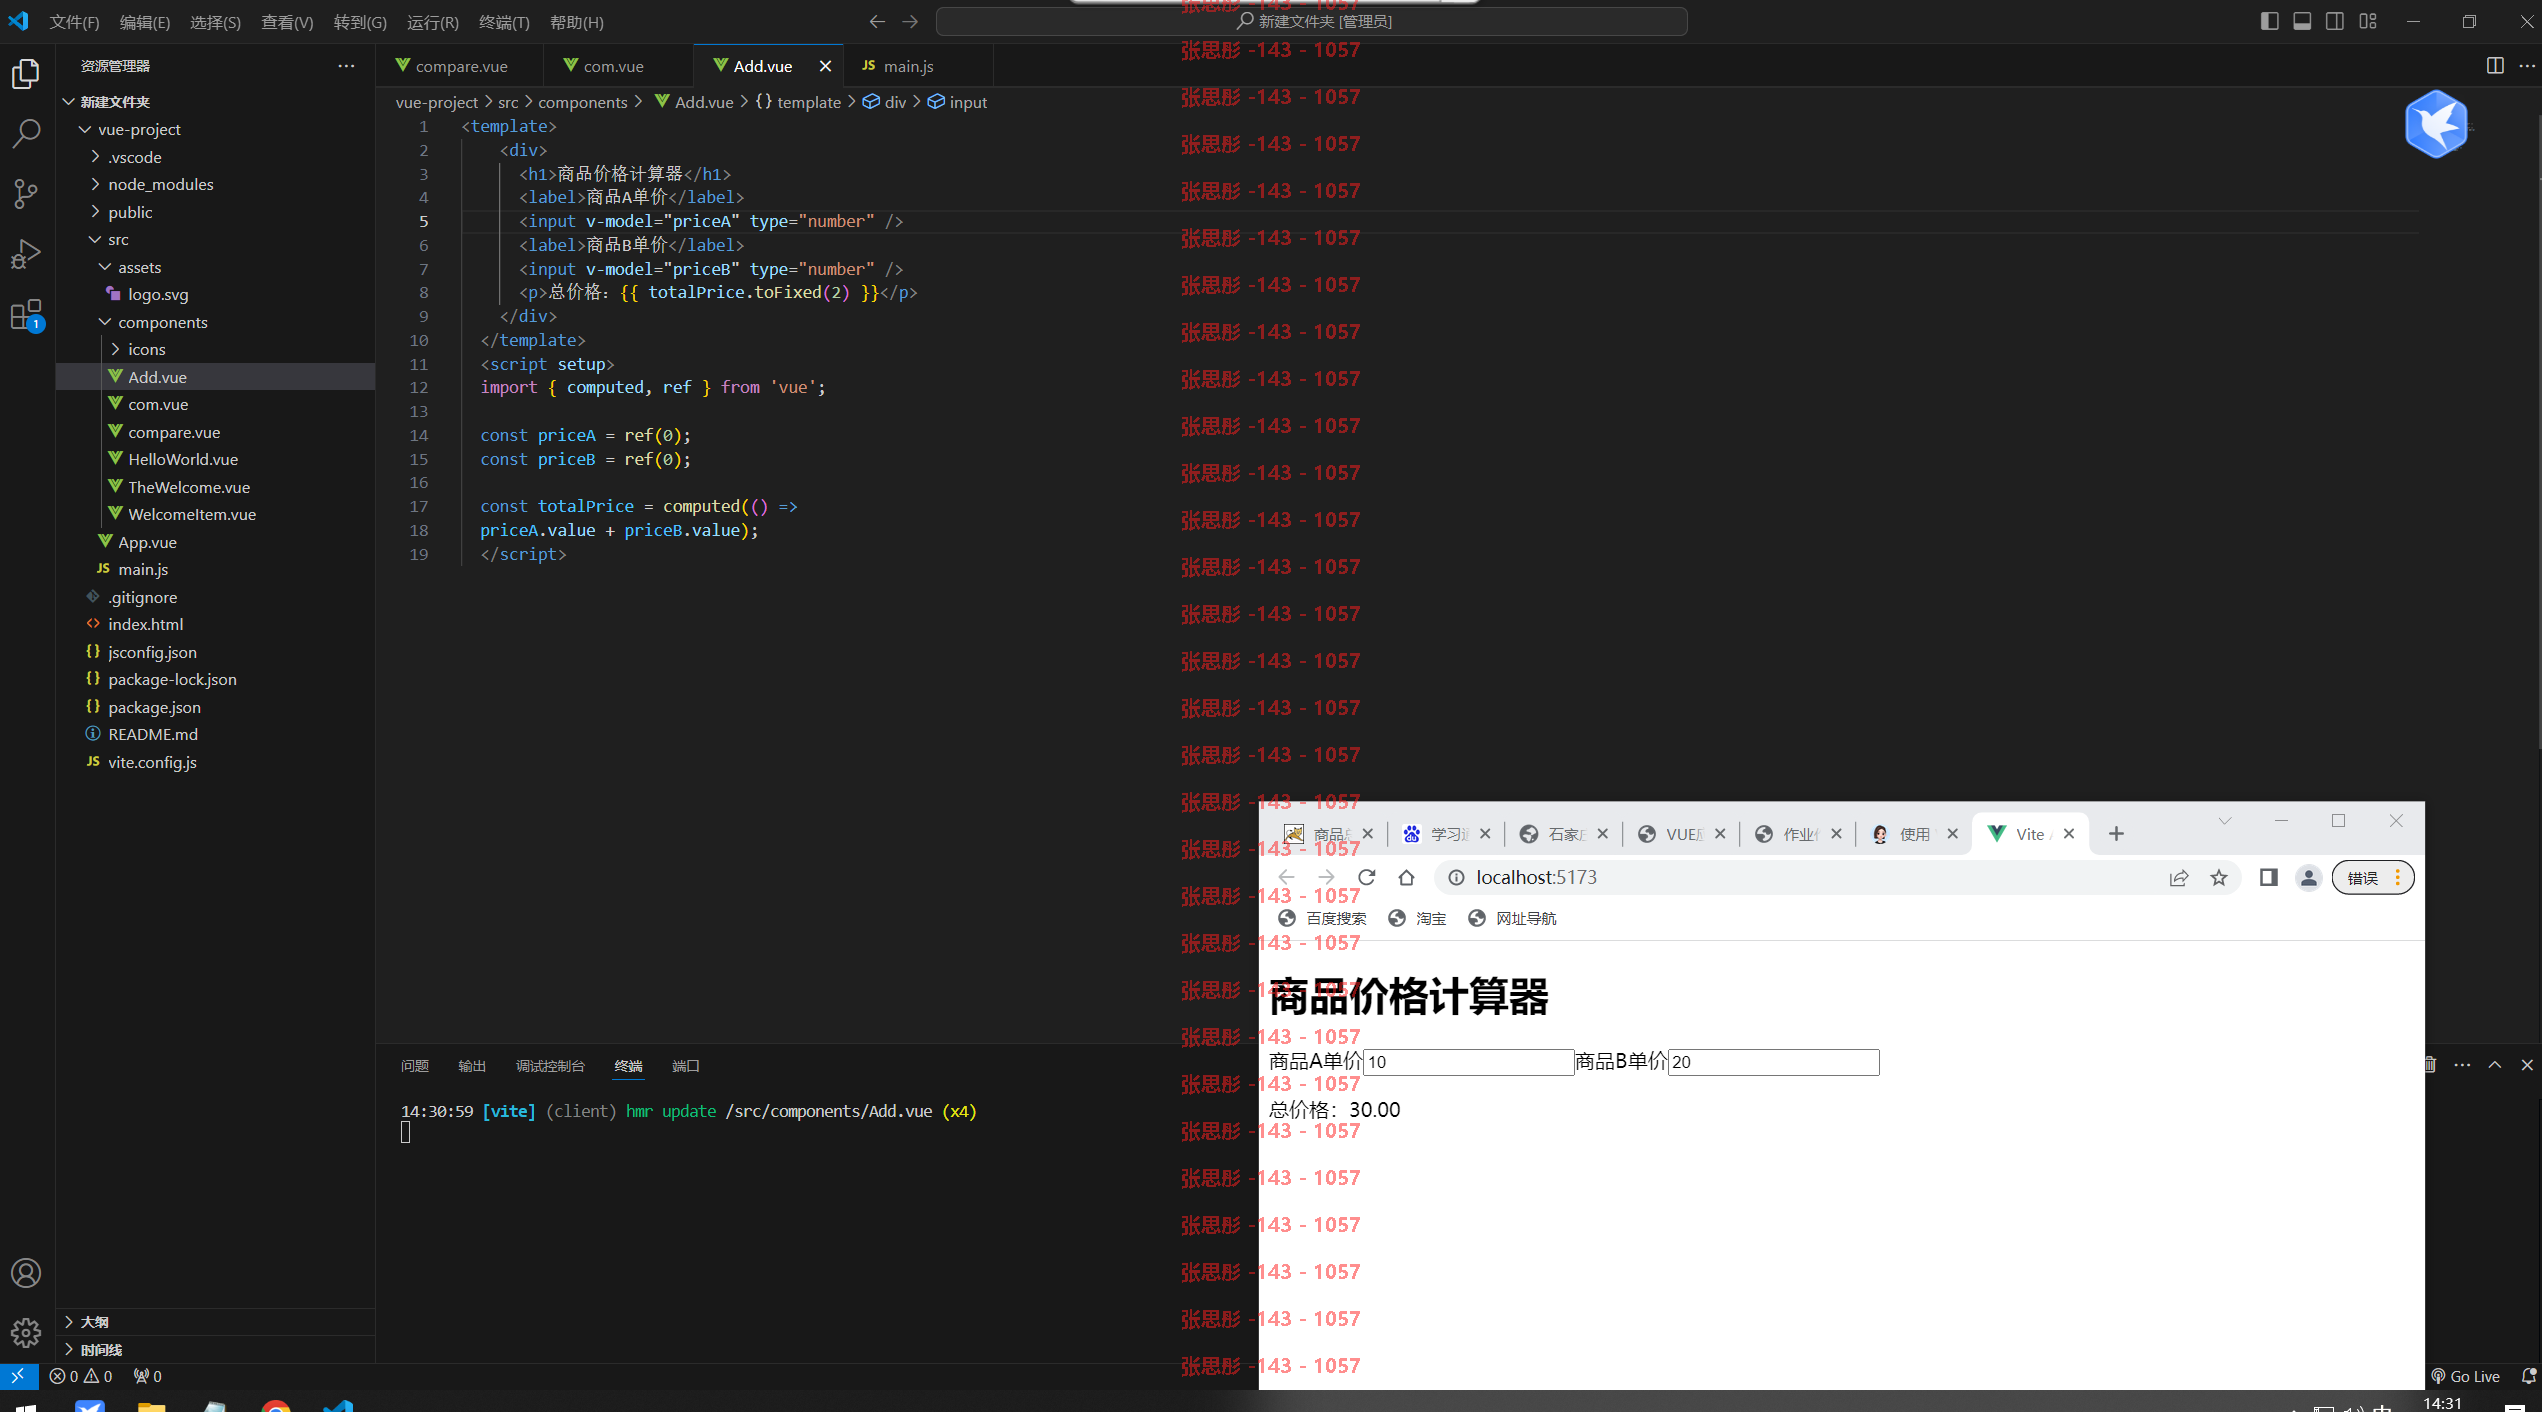This screenshot has width=2542, height=1412.
Task: Open notifications bell in status bar
Action: coord(2528,1376)
